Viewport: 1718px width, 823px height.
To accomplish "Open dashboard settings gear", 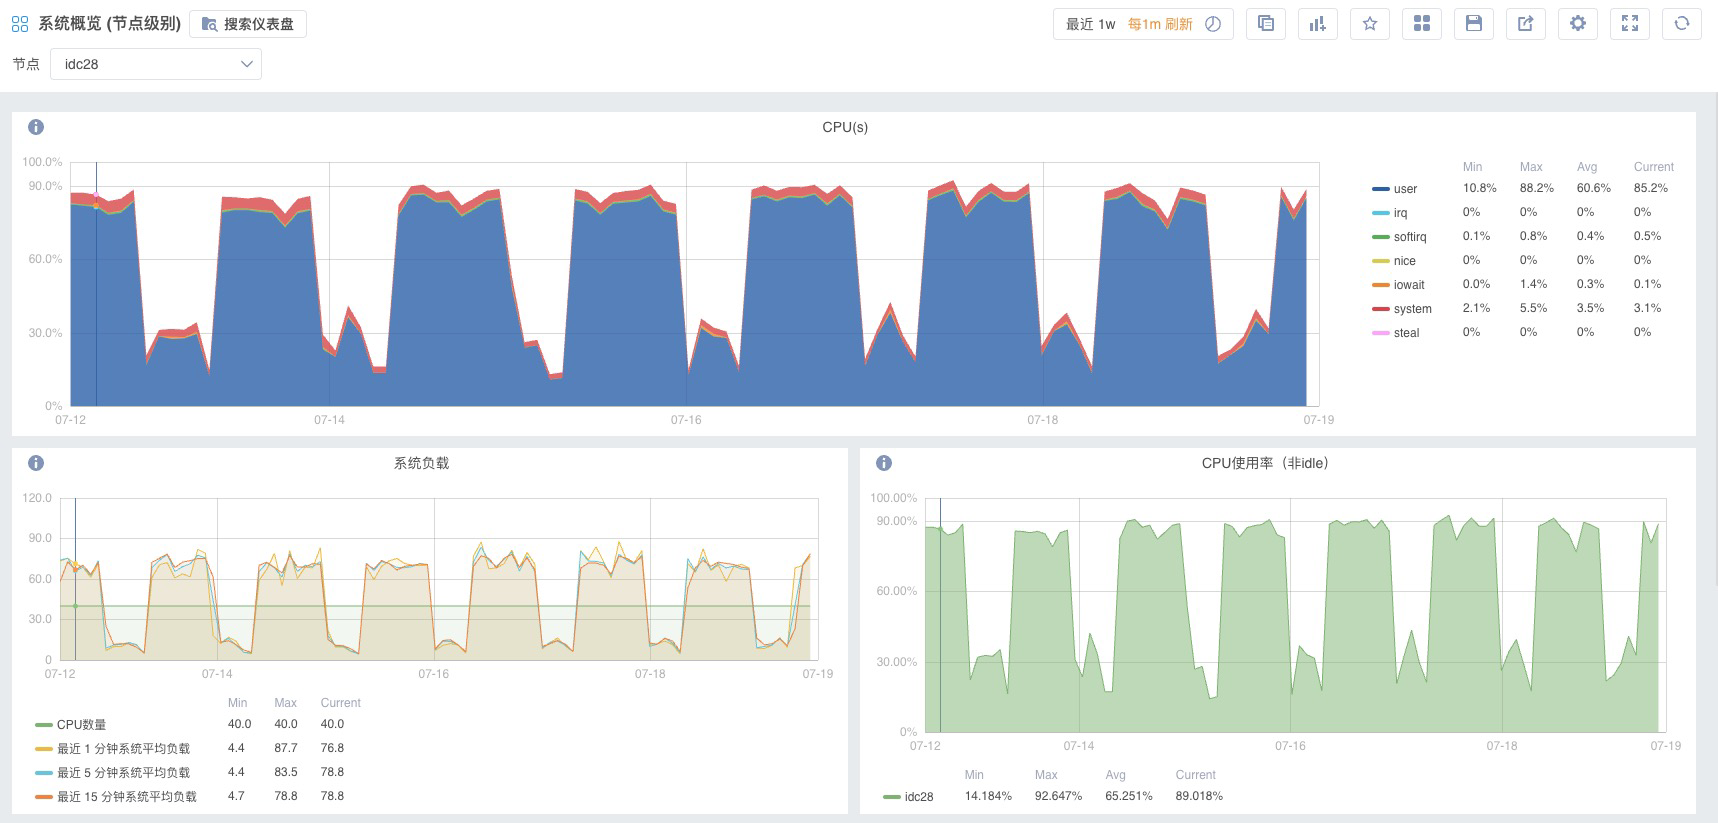I will (1578, 24).
